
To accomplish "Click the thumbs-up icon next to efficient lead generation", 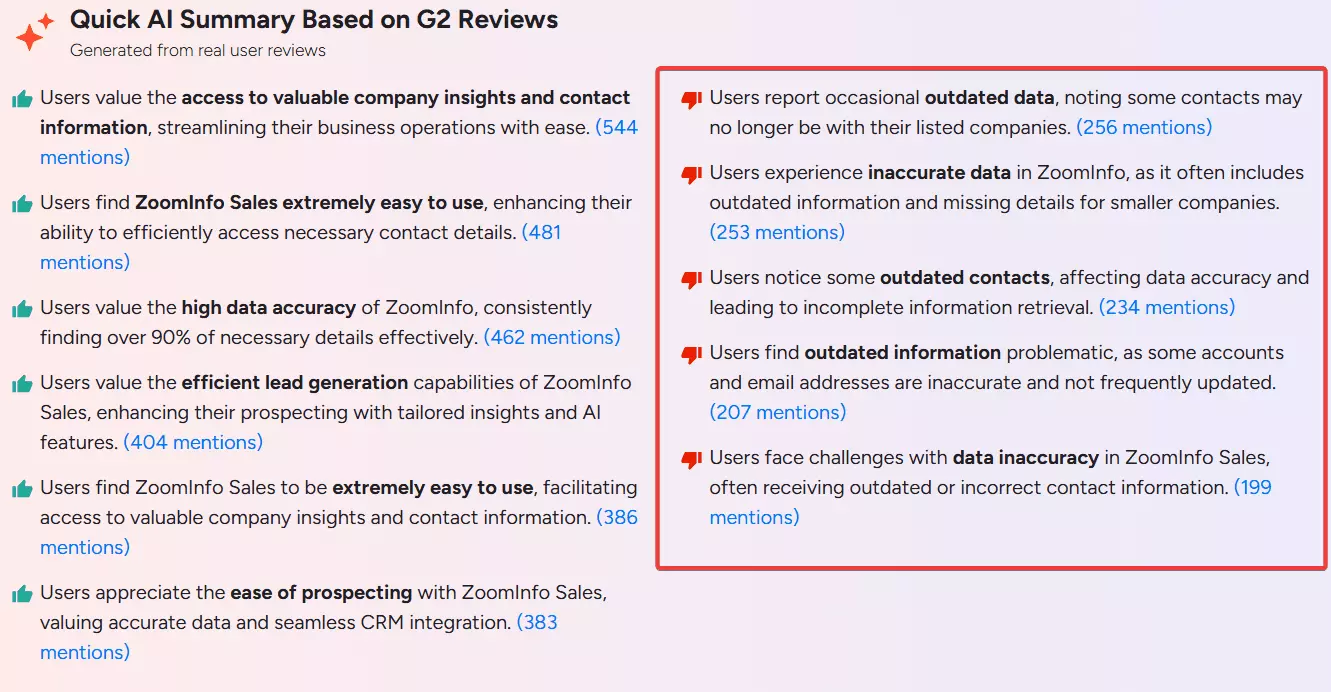I will click(x=22, y=382).
